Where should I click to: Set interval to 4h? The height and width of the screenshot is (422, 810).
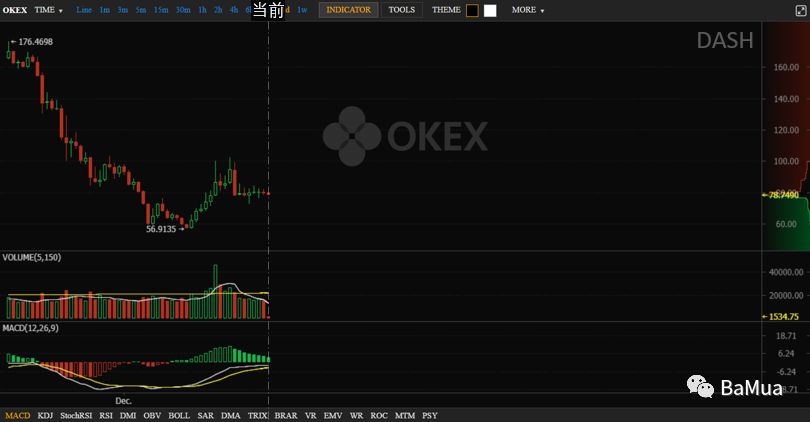click(x=234, y=10)
